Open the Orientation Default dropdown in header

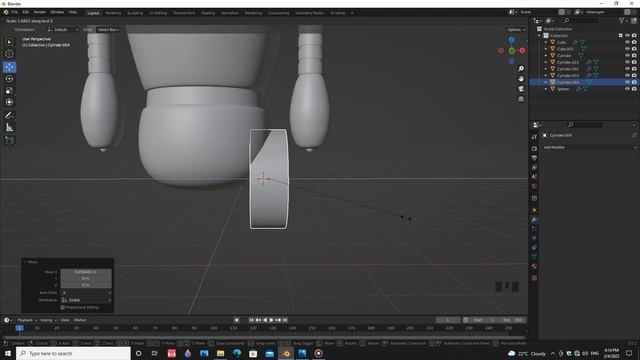pyautogui.click(x=62, y=30)
